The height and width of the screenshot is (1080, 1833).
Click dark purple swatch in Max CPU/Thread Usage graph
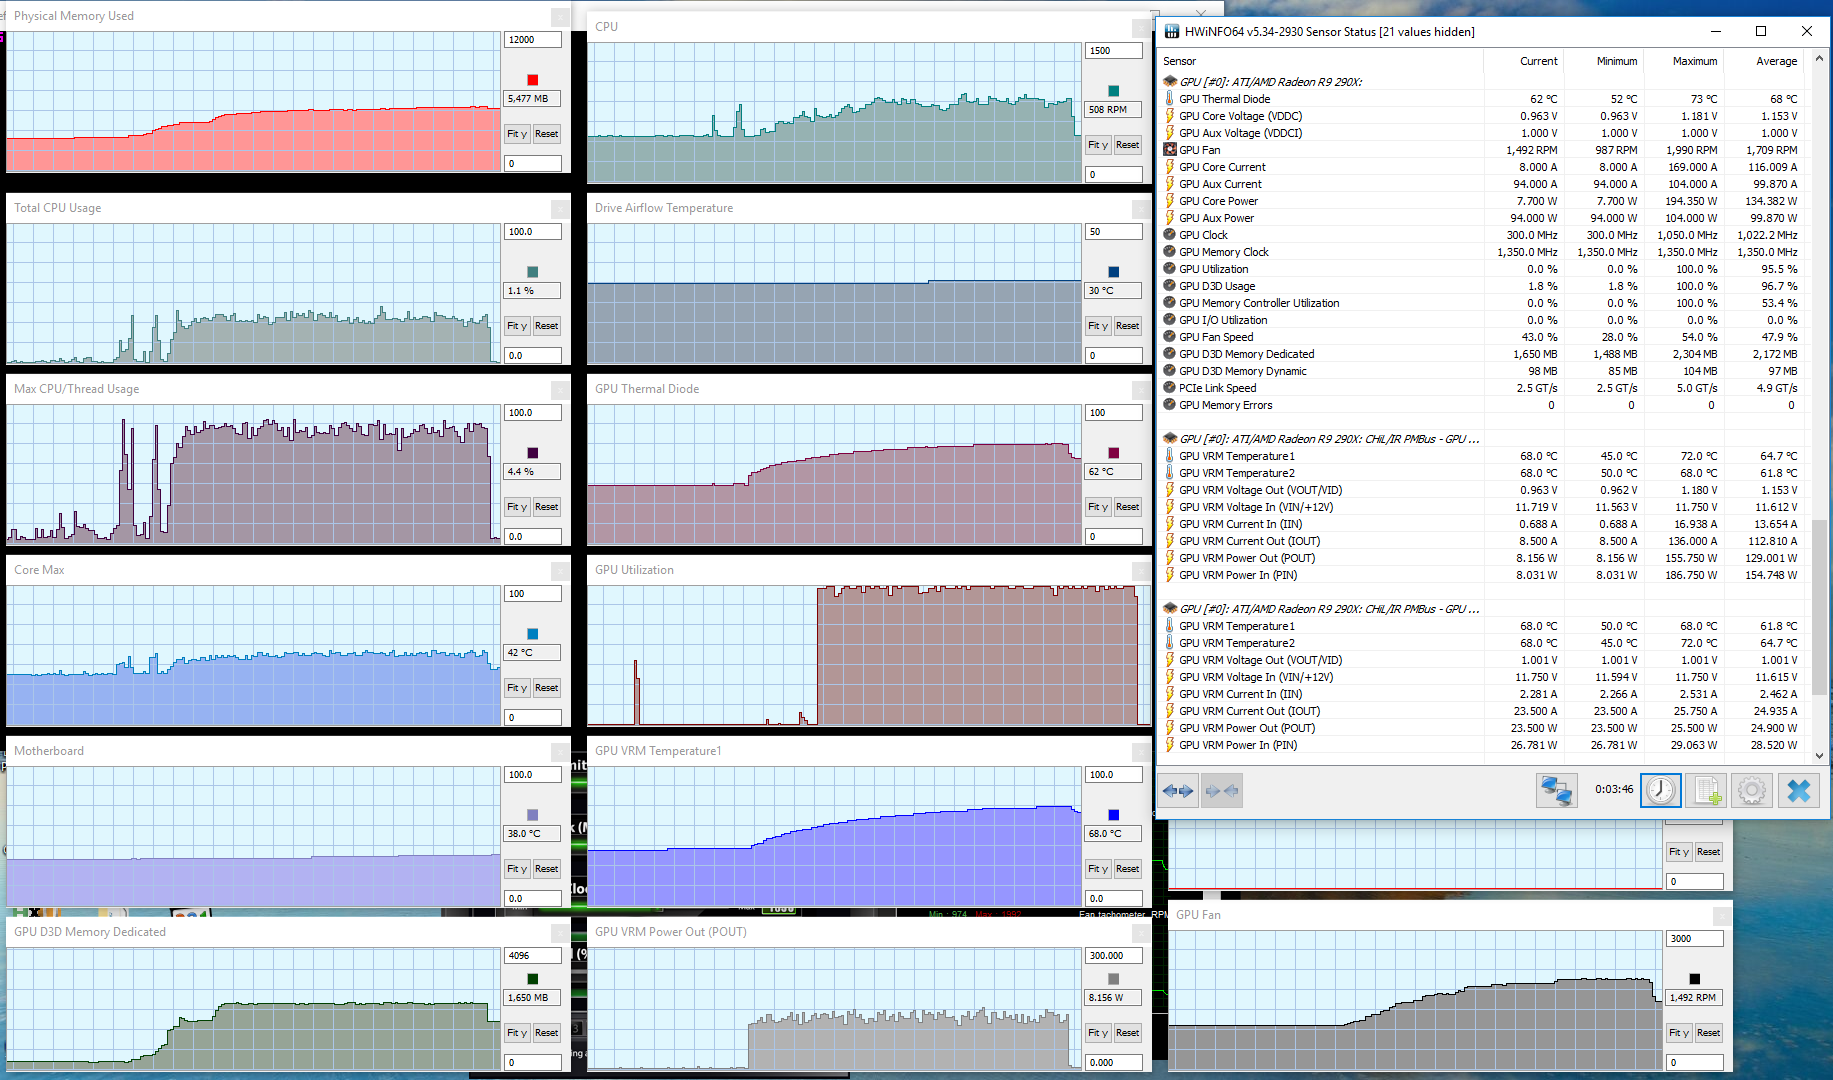[533, 453]
